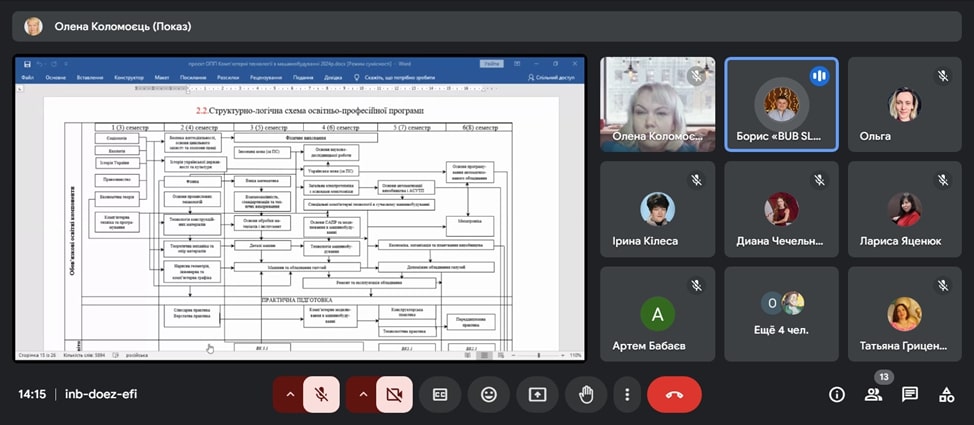Select Диана Чечельн... participant tile
The image size is (974, 425).
(x=781, y=209)
